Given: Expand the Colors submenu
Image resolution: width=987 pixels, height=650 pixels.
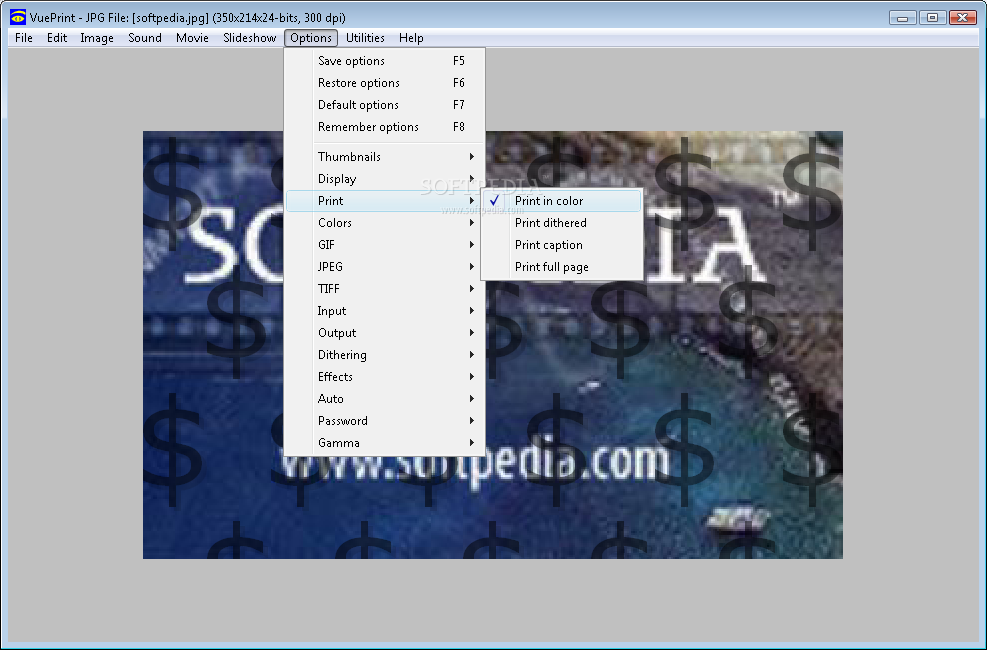Looking at the screenshot, I should click(x=385, y=223).
